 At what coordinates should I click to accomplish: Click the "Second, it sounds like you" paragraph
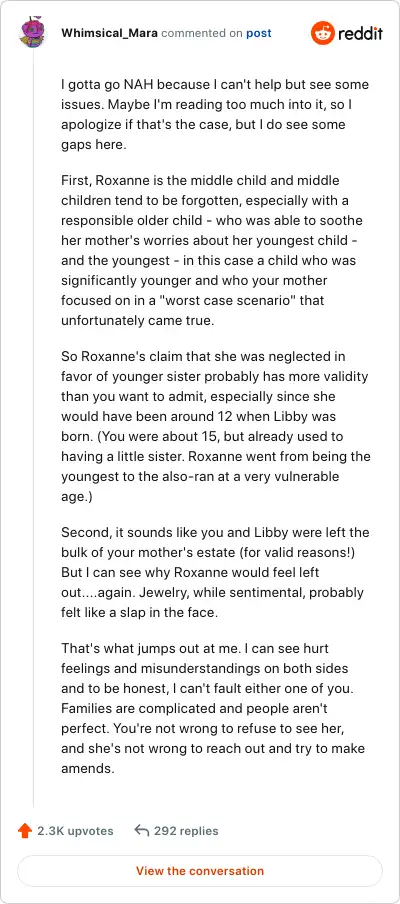(x=215, y=572)
